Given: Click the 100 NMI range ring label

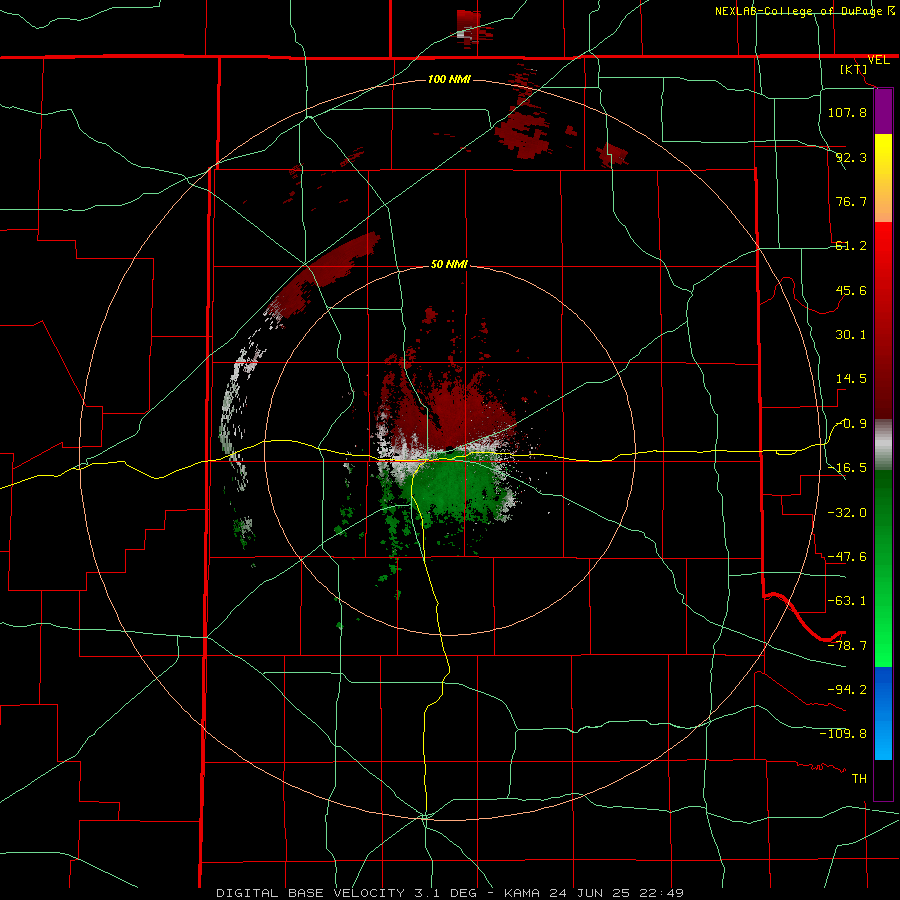Looking at the screenshot, I should [x=449, y=79].
